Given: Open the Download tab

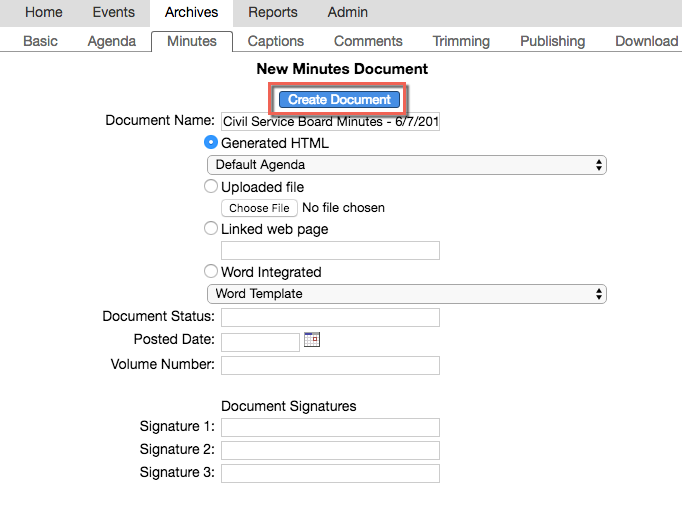Looking at the screenshot, I should click(x=647, y=41).
